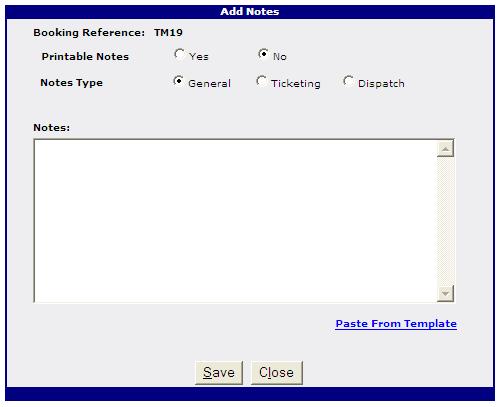Click the General label text

coord(209,83)
